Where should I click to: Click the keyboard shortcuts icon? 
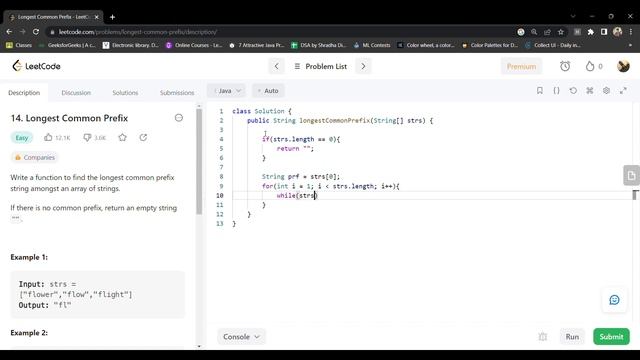590,91
